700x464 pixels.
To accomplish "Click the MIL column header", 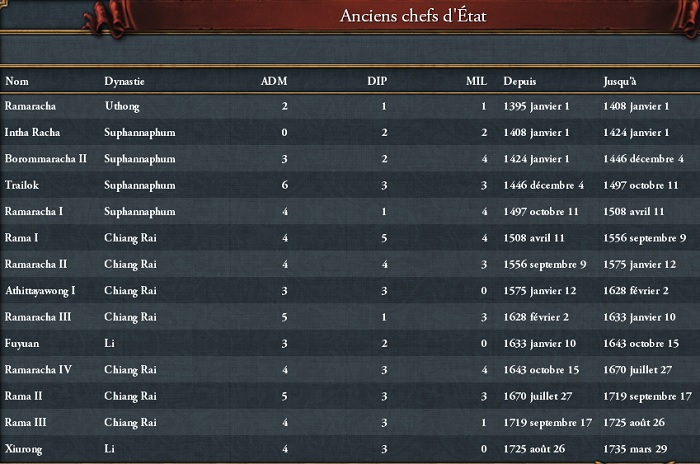I will 476,81.
